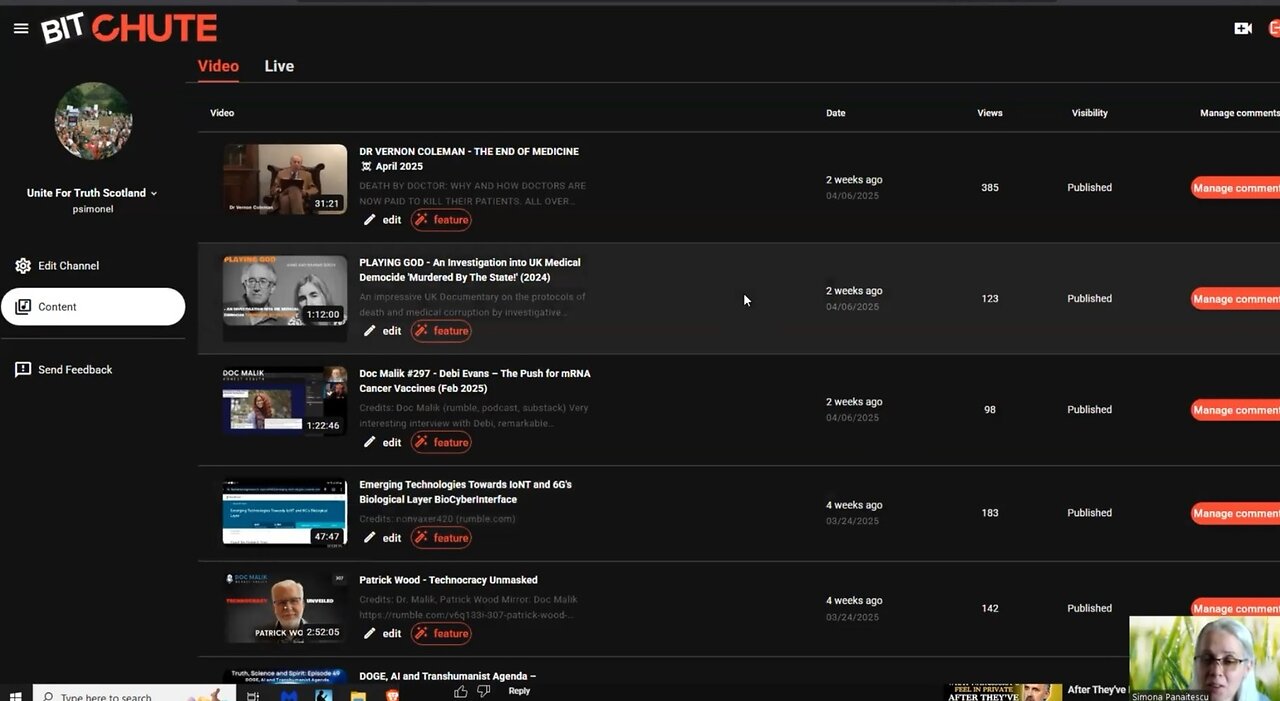
Task: Click the 385 views count
Action: 990,188
